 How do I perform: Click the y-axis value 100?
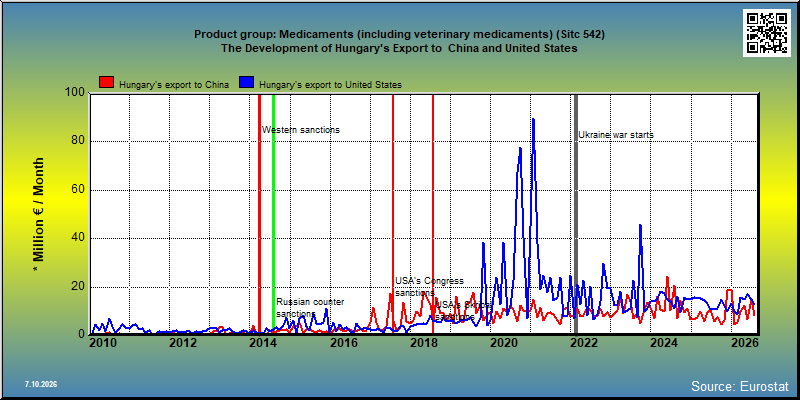click(x=75, y=92)
